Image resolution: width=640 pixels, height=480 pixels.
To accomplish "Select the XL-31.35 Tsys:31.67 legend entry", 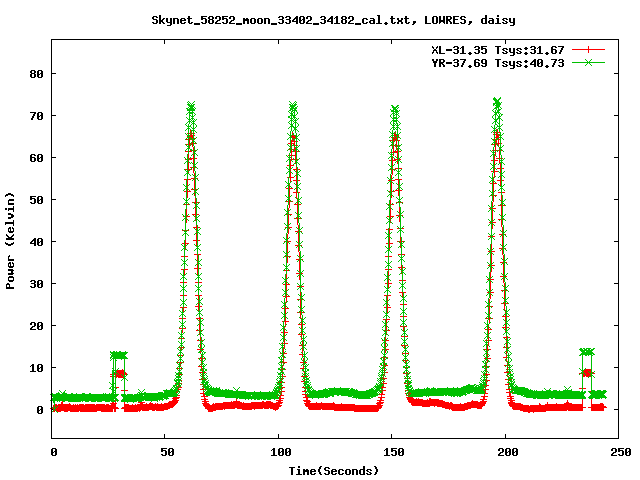I will click(498, 50).
